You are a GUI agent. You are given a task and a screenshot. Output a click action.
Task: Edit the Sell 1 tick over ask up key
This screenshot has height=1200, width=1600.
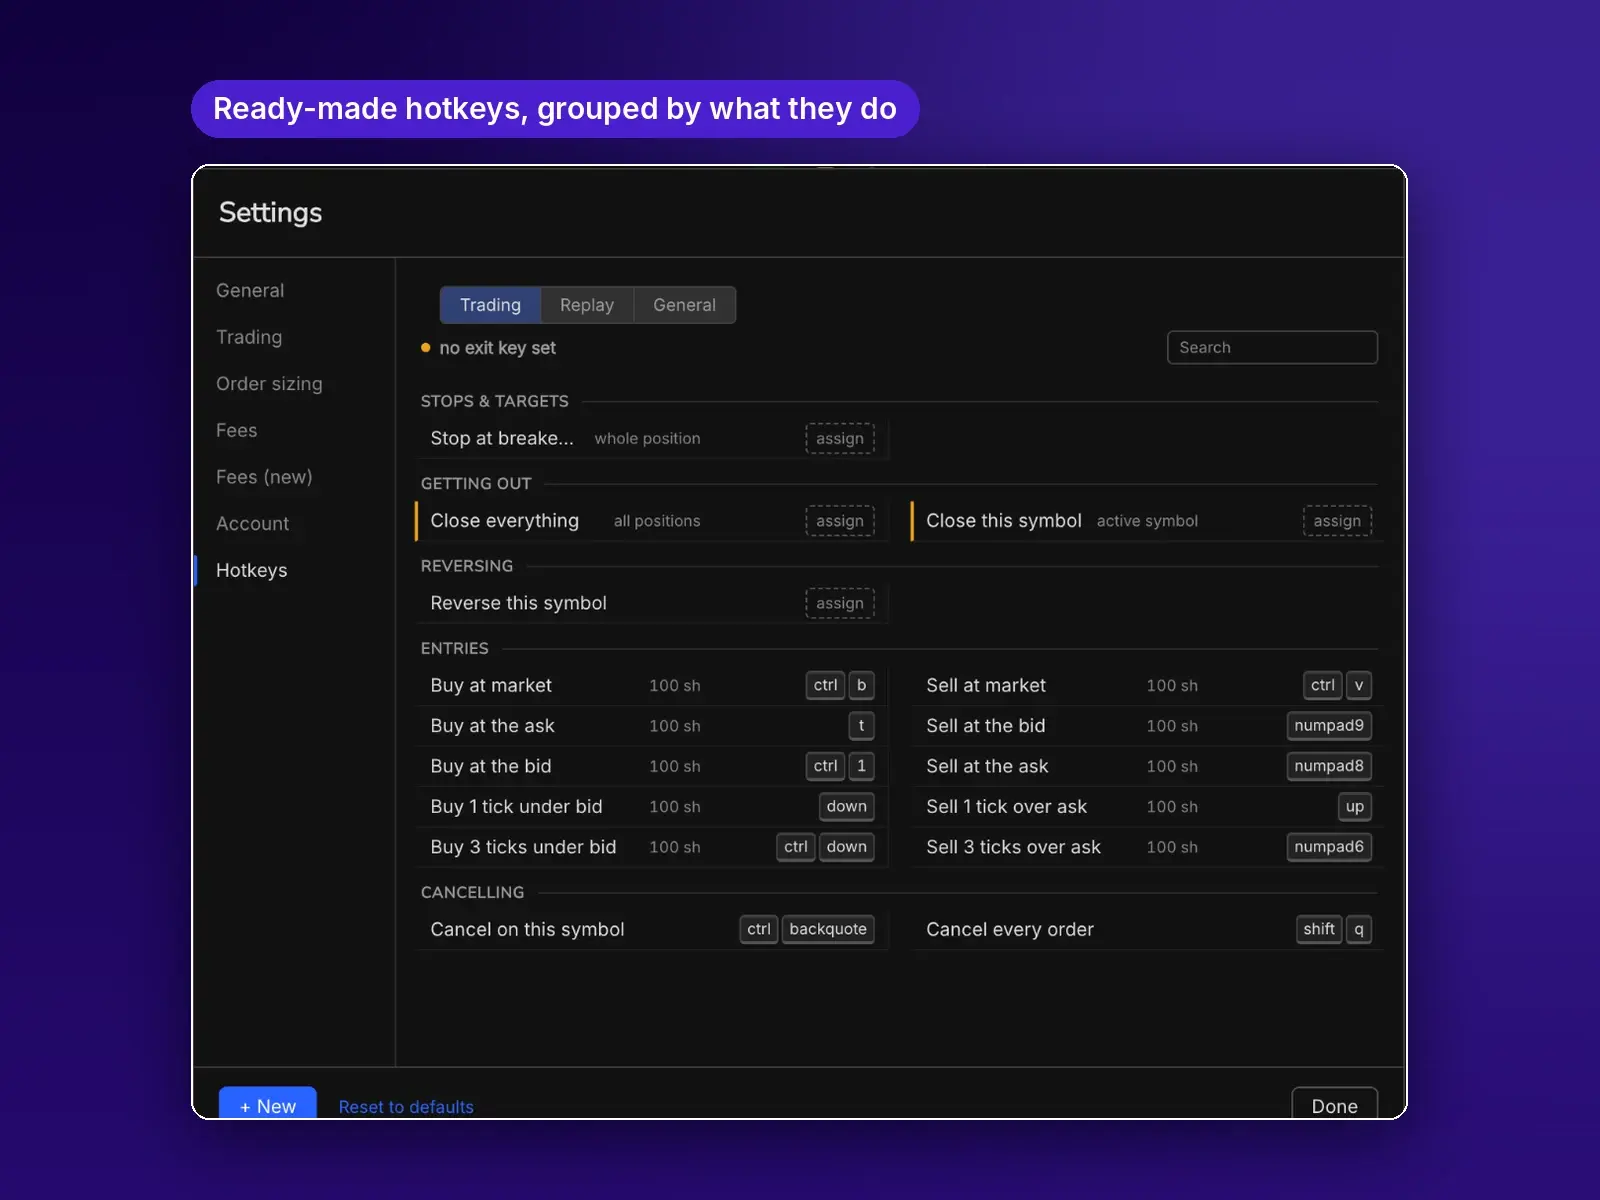click(x=1355, y=806)
